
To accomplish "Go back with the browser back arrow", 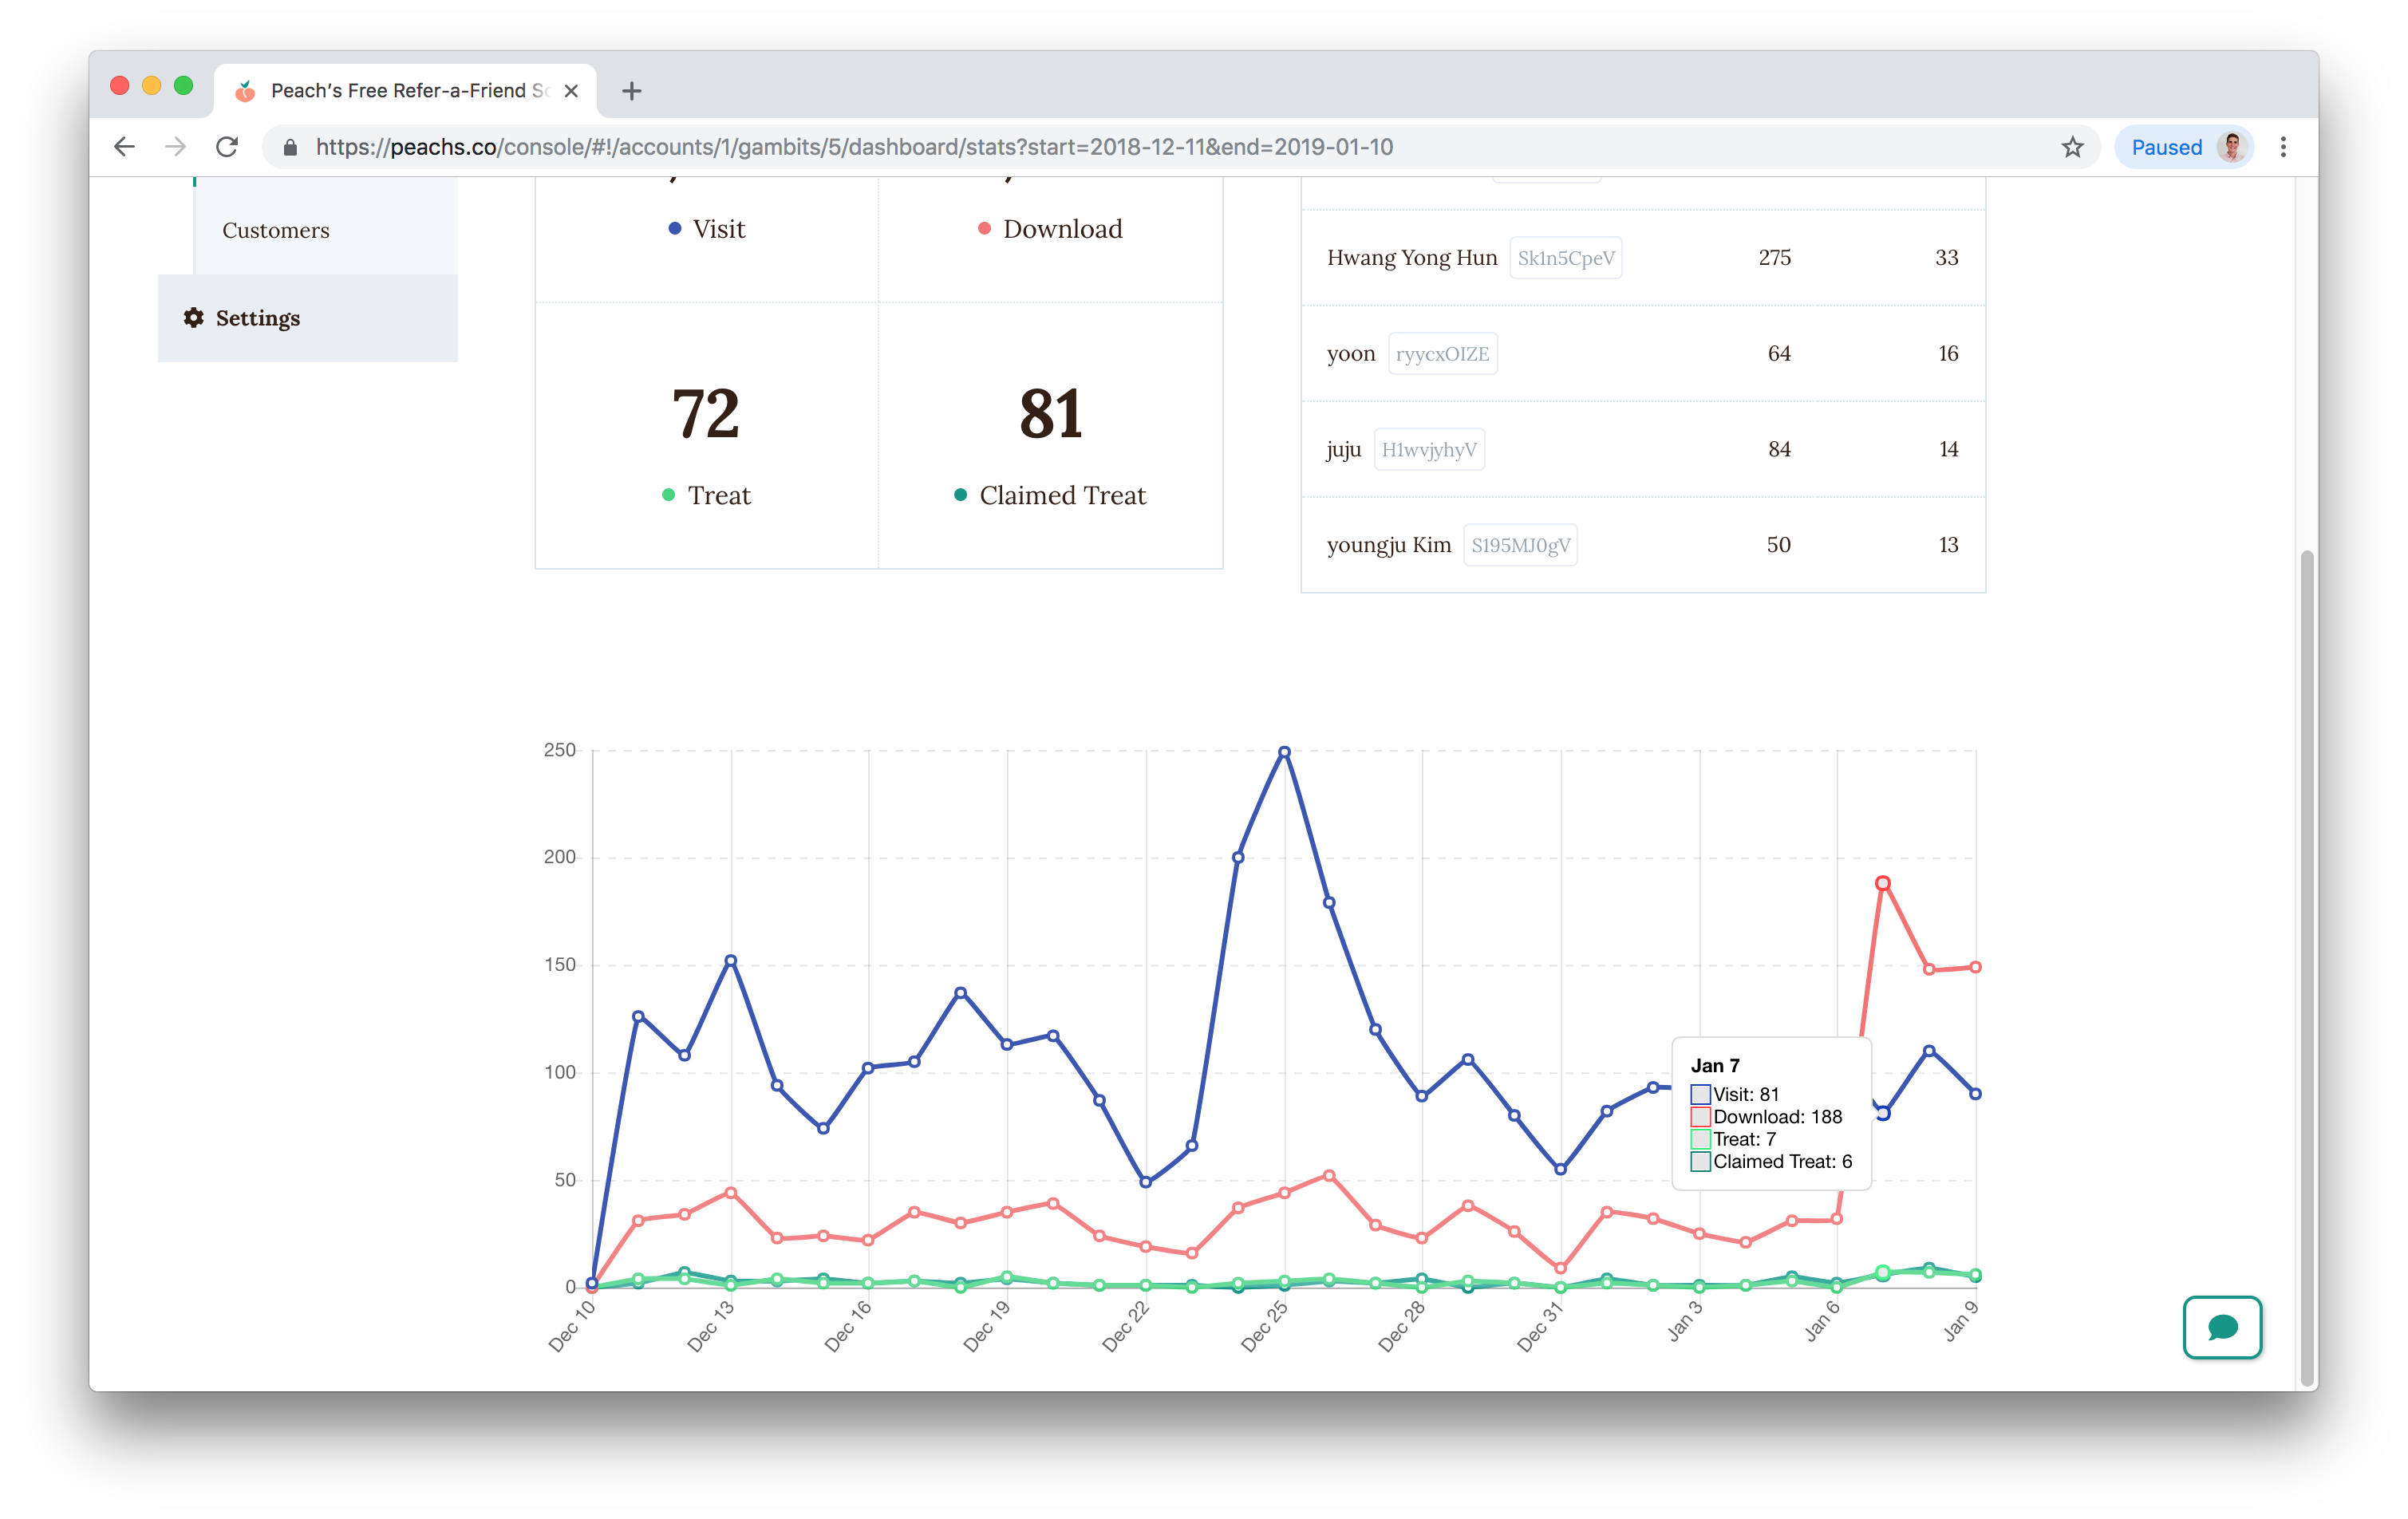I will pos(124,148).
